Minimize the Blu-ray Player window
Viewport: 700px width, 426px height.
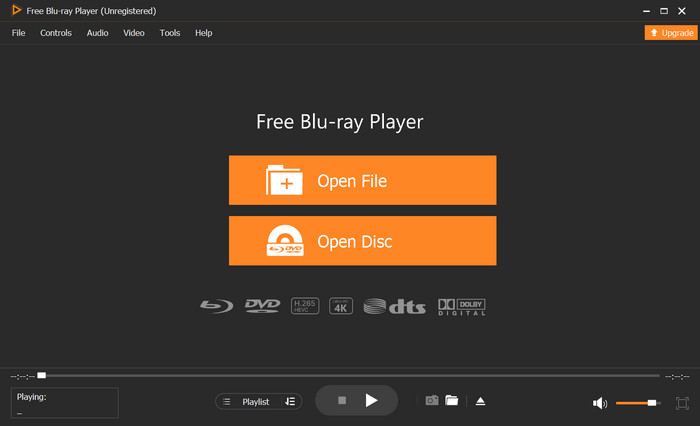[x=646, y=11]
